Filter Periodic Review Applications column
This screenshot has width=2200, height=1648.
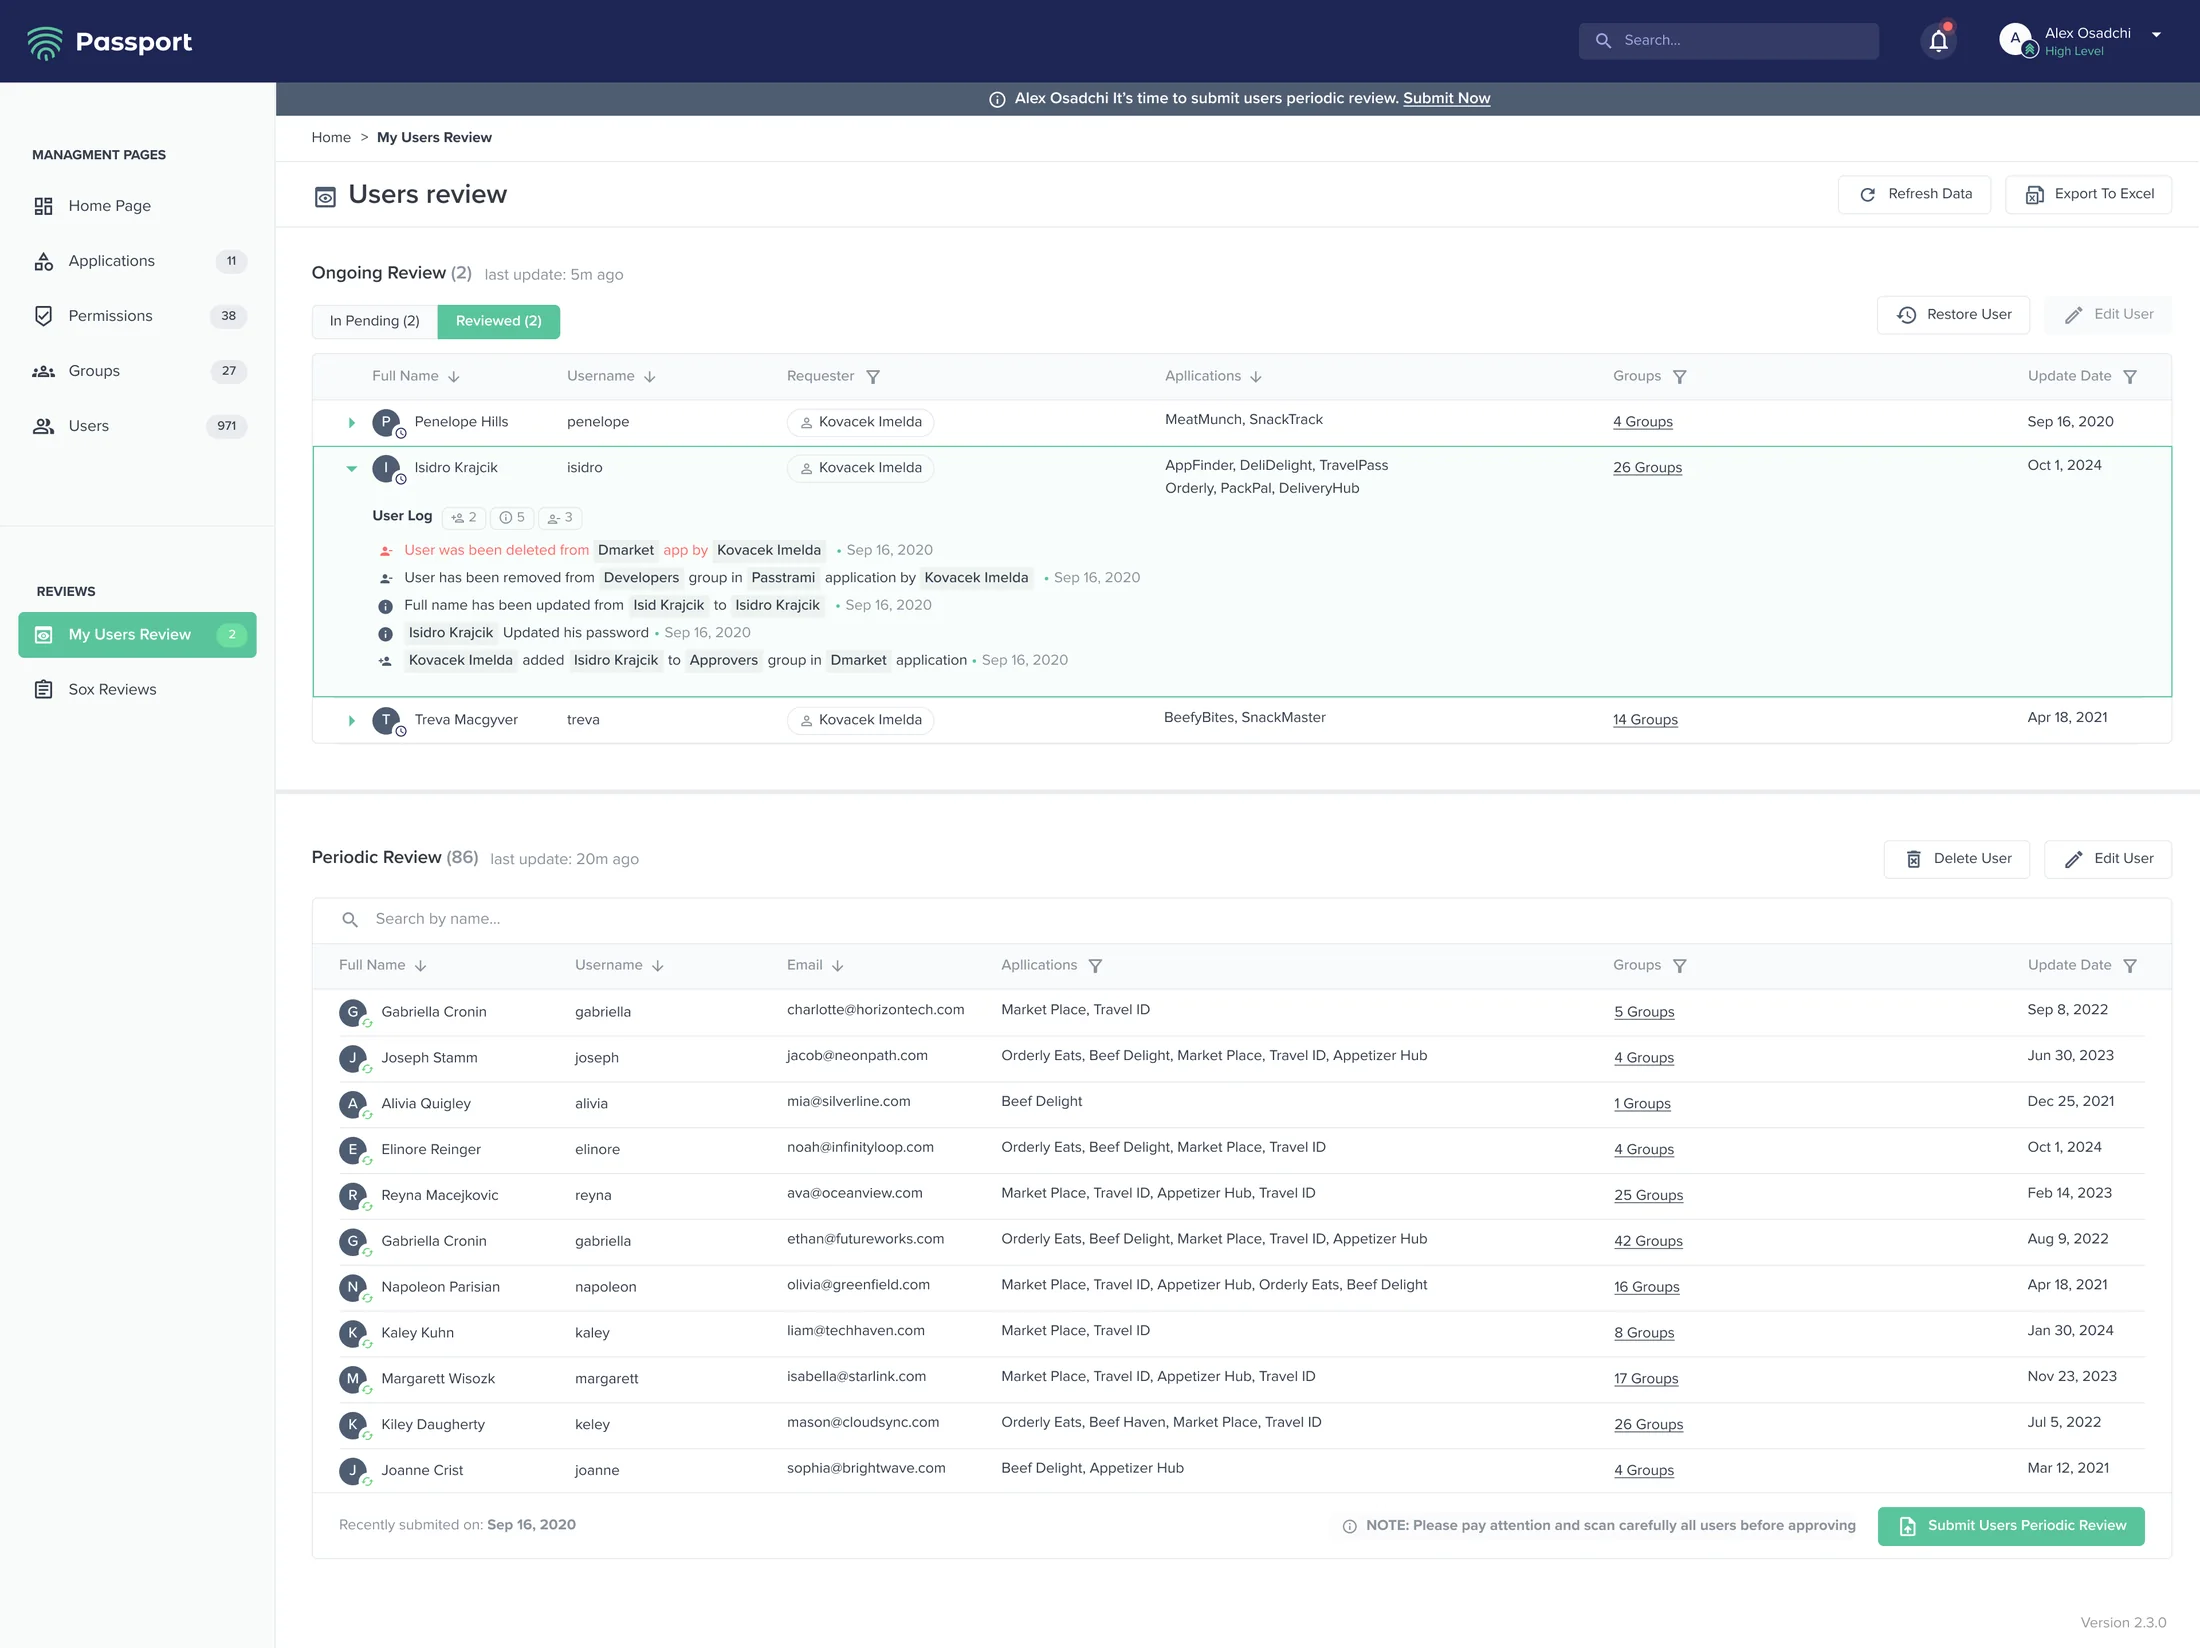coord(1095,966)
